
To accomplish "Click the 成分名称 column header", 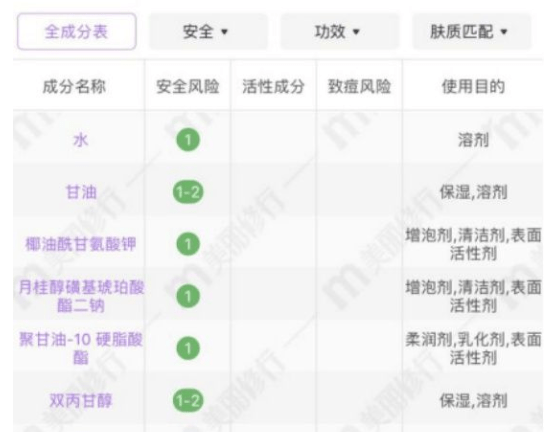I will click(74, 87).
